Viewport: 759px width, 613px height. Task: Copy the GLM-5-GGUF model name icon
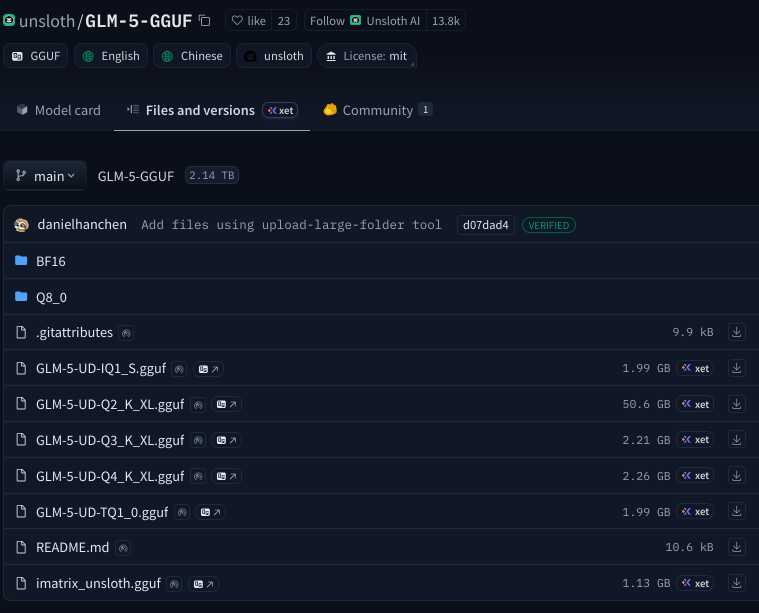205,21
